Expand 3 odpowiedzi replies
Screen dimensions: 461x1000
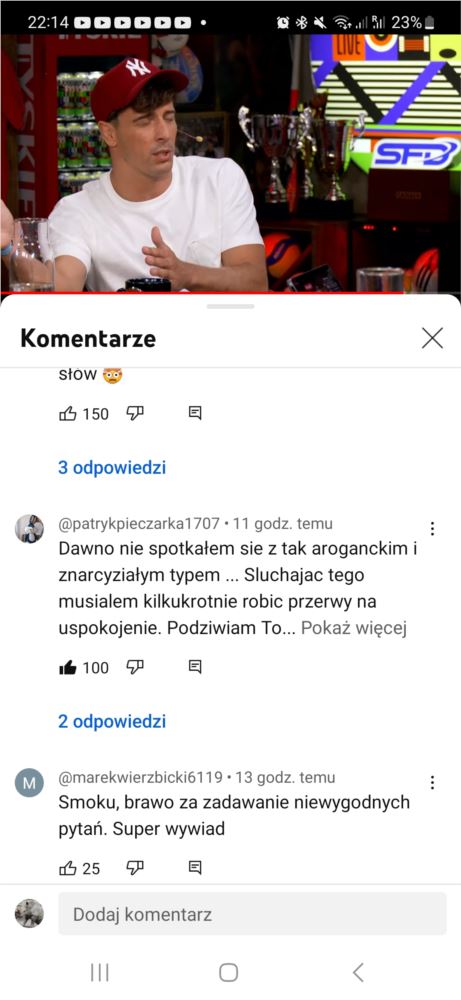(112, 467)
